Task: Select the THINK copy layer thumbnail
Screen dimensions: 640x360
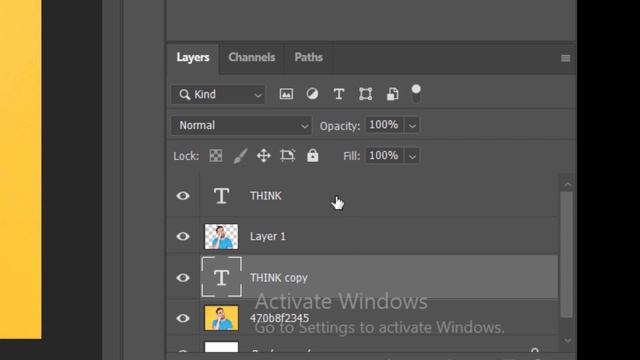Action: 221,278
